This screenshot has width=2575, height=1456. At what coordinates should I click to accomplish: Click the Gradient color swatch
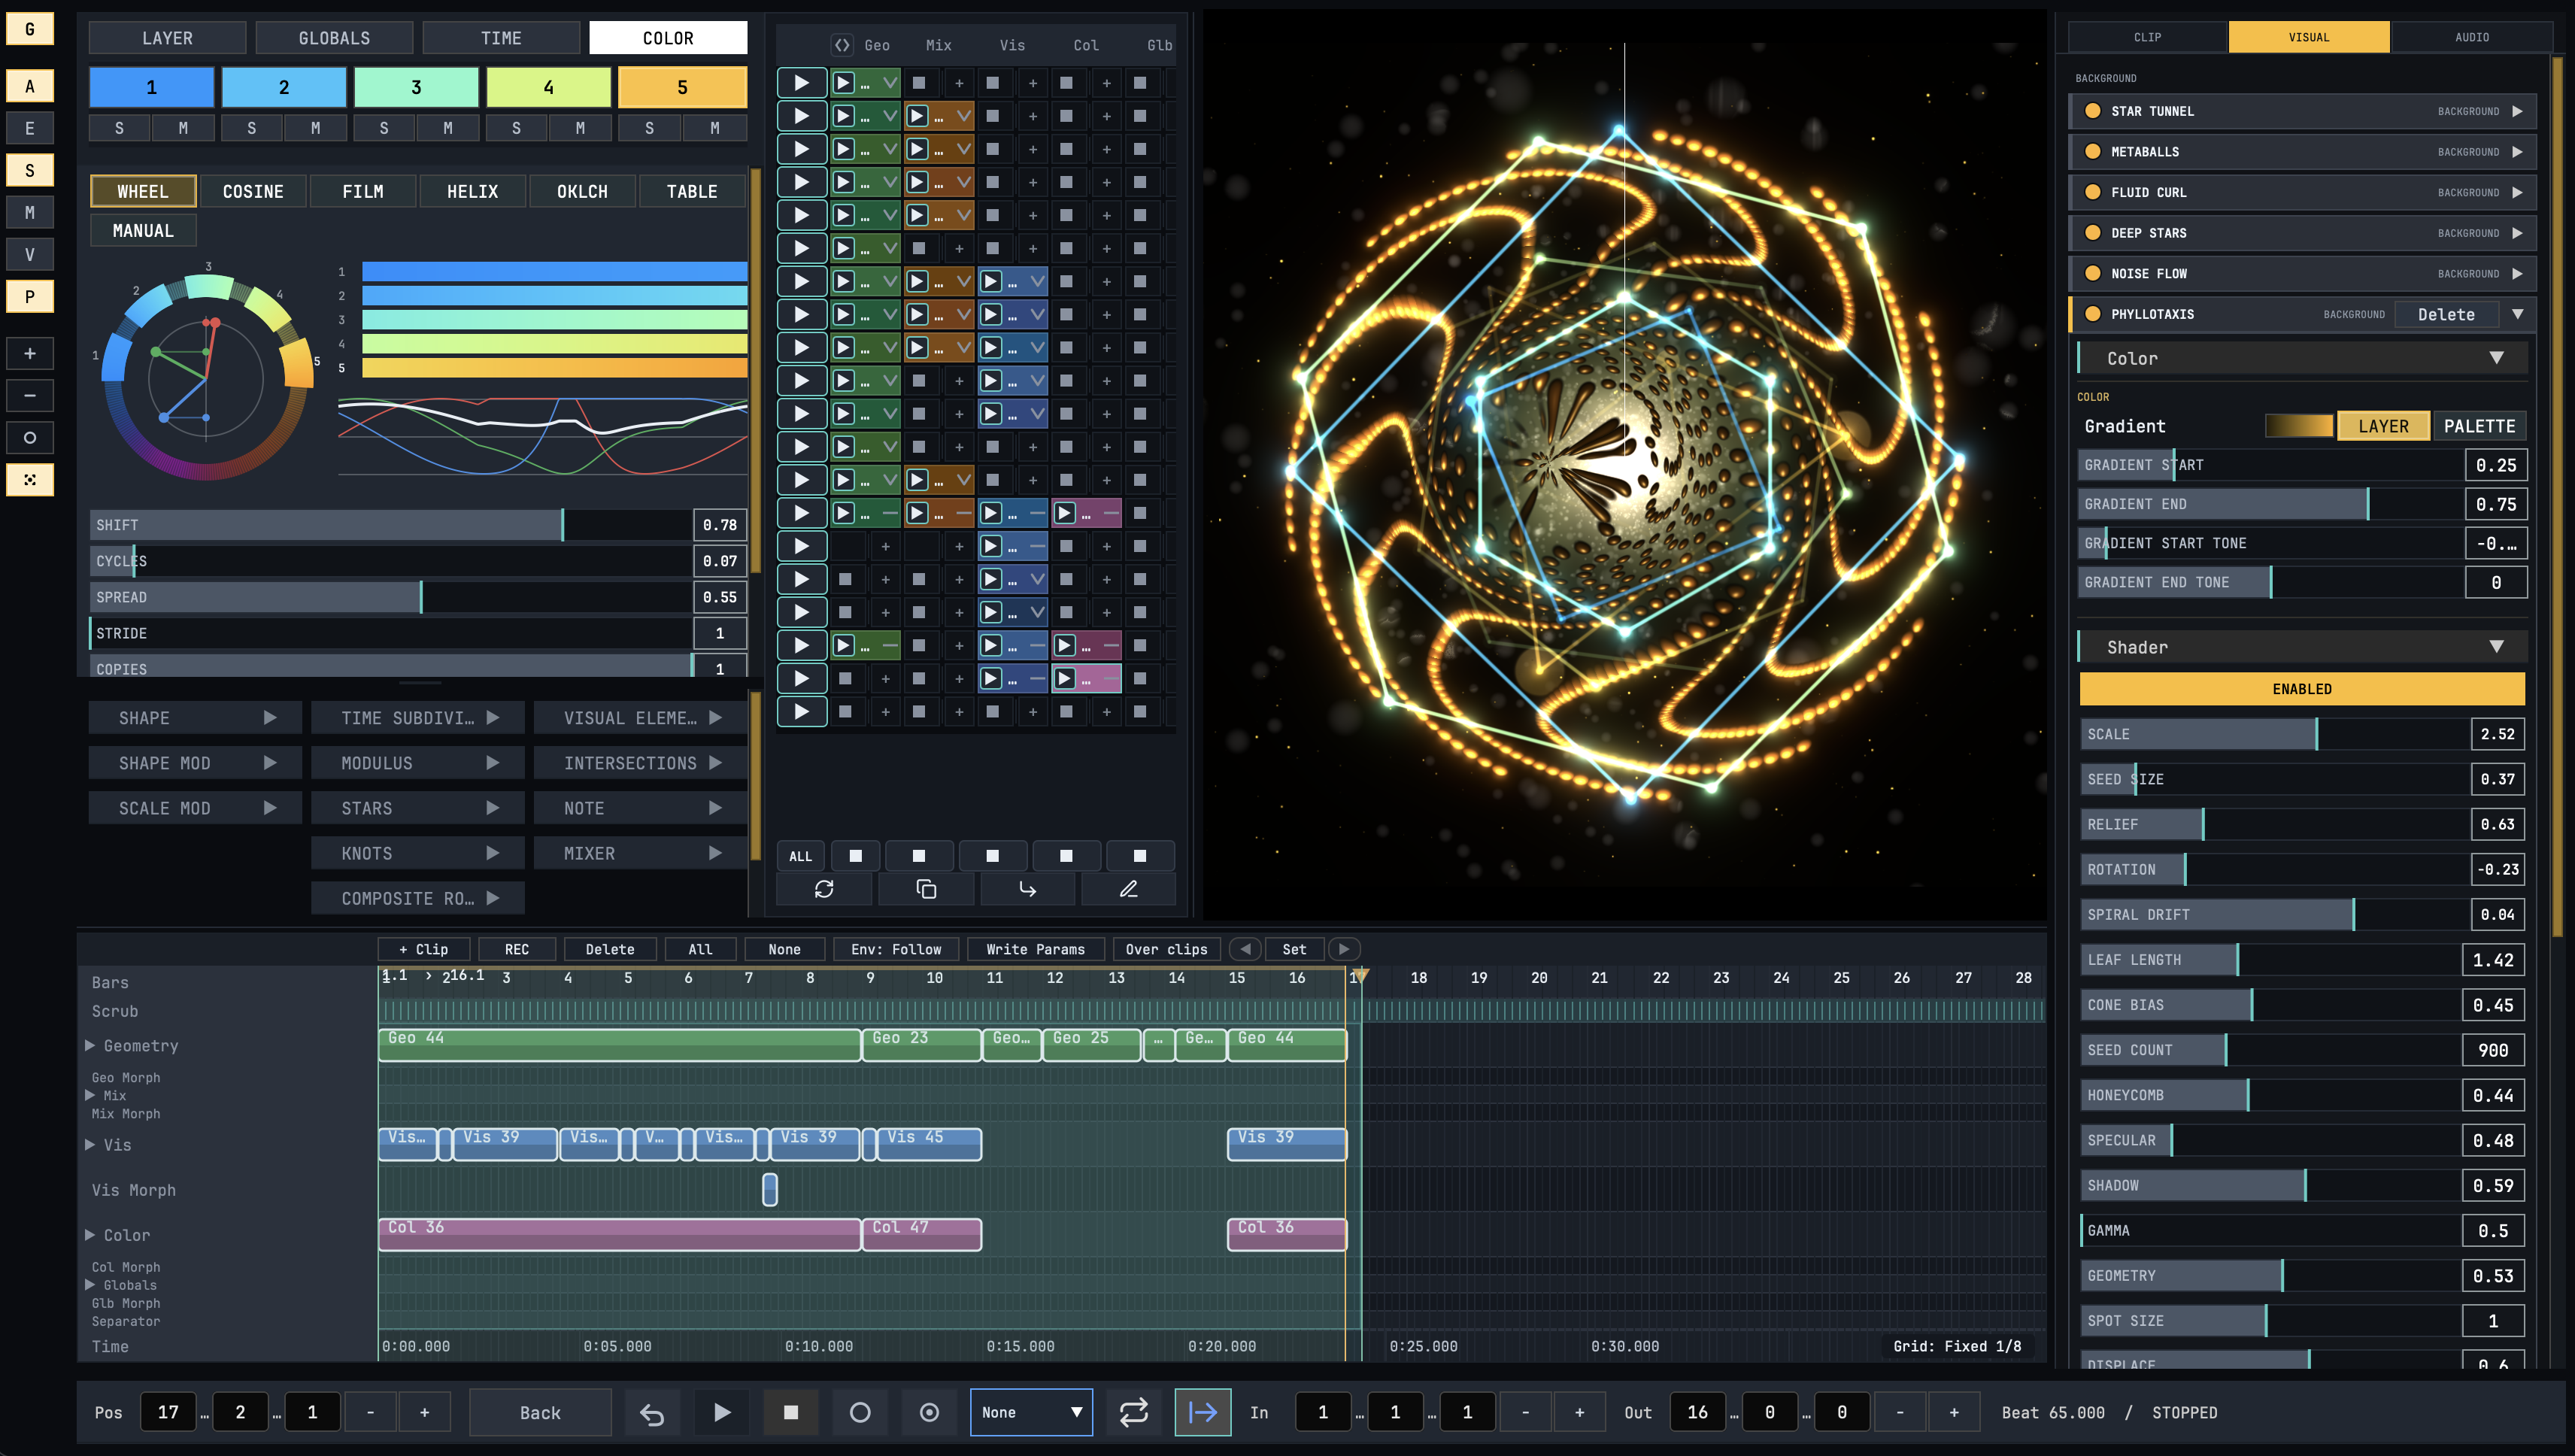tap(2298, 426)
